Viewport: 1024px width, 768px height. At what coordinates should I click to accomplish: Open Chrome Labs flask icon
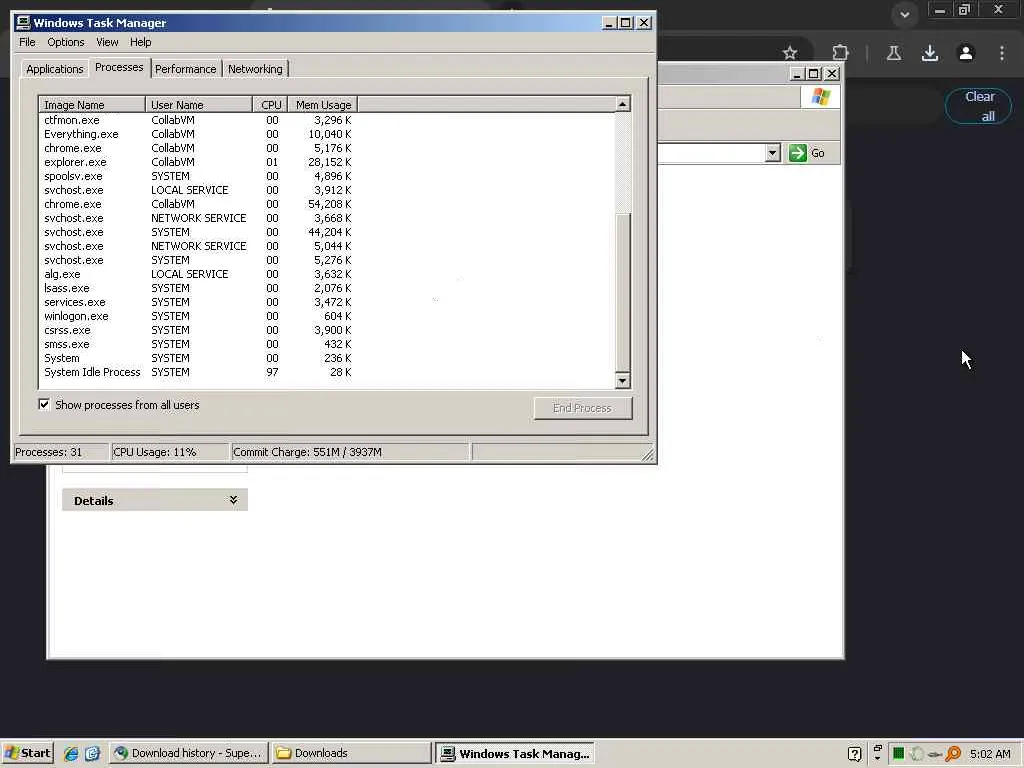click(894, 53)
